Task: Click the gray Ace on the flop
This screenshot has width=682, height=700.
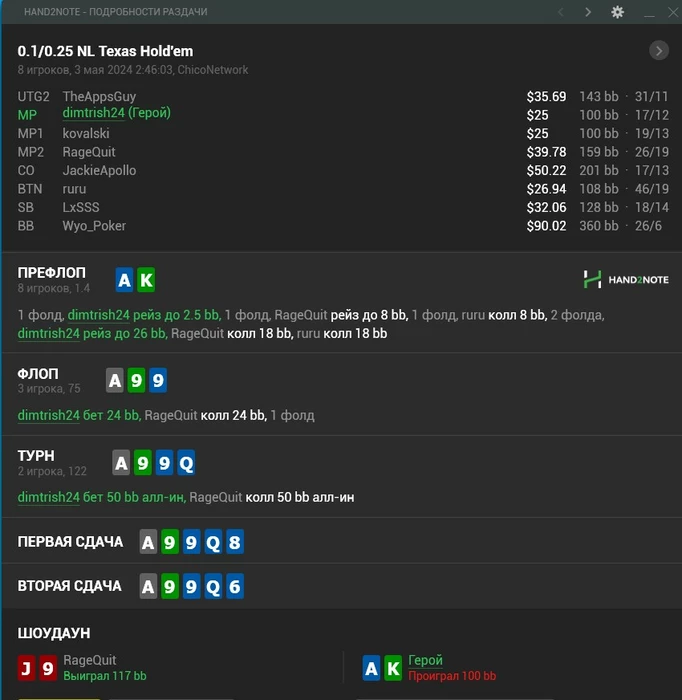Action: coord(115,380)
